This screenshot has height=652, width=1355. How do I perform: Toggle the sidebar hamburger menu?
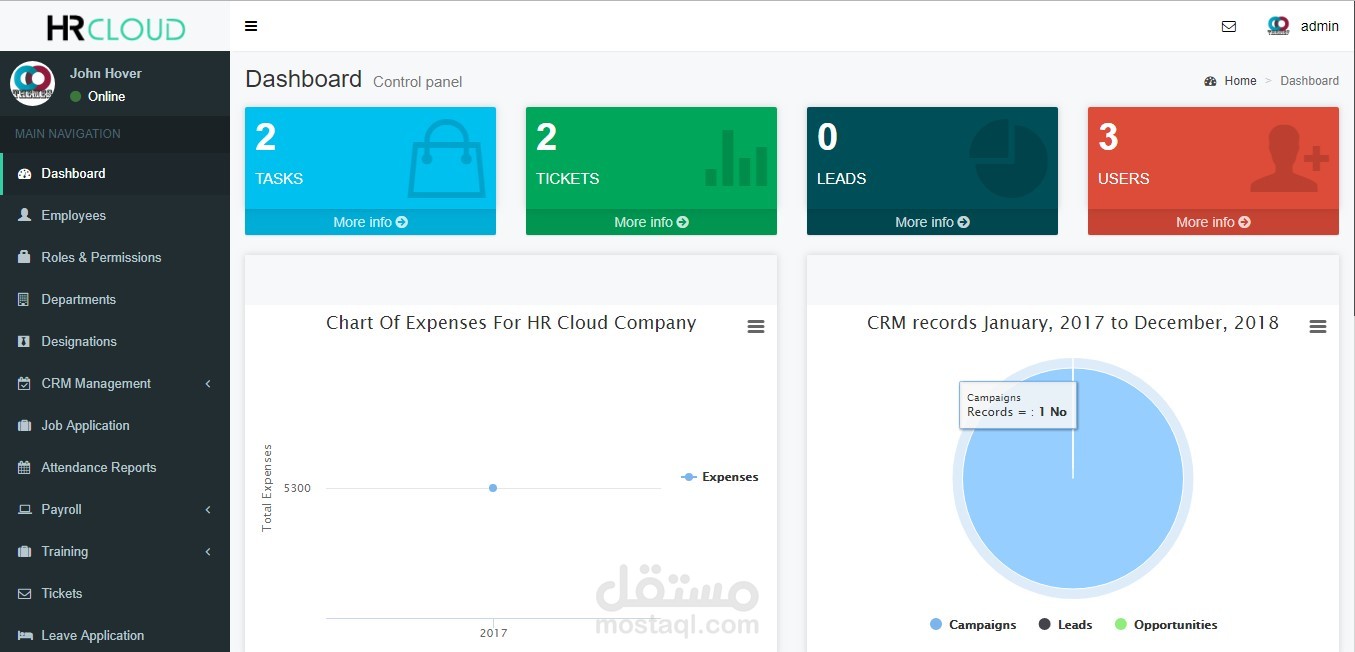[251, 26]
